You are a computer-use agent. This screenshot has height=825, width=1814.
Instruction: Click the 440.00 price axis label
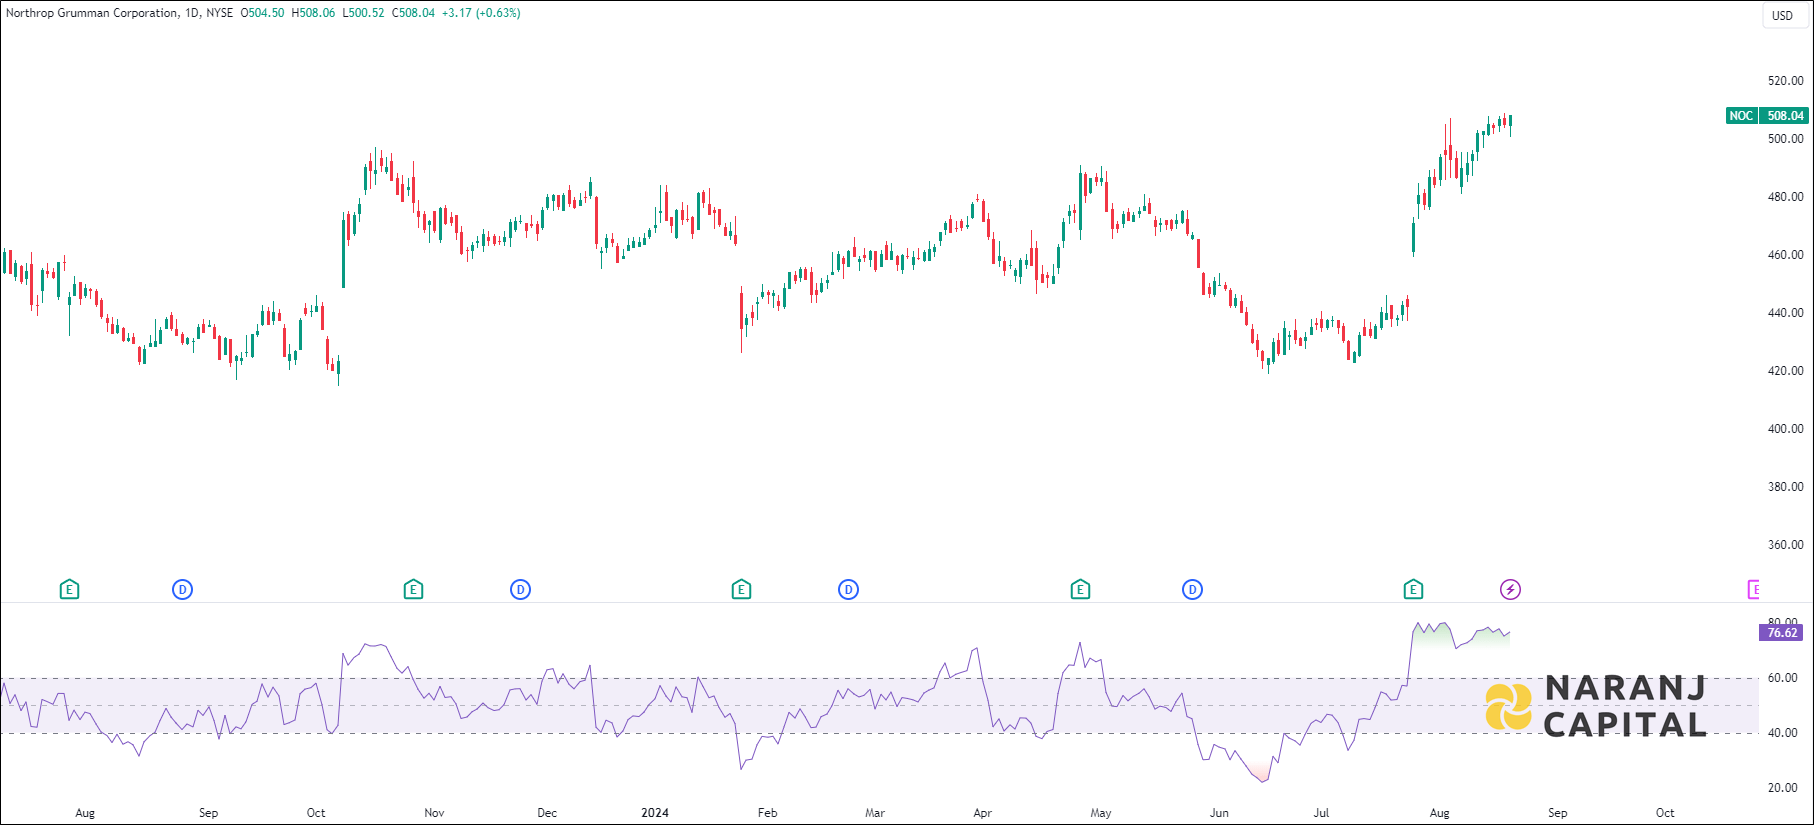pos(1785,313)
